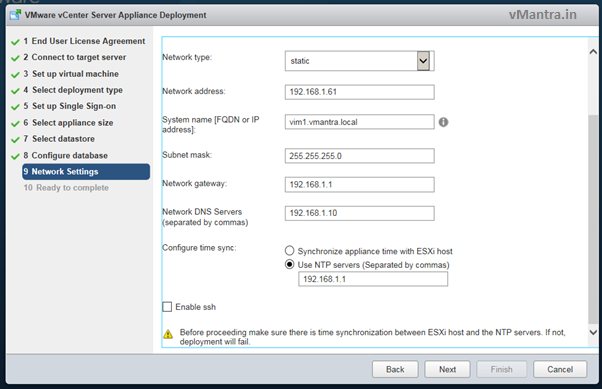Open the Network type dropdown arrow
The image size is (602, 389).
point(423,61)
